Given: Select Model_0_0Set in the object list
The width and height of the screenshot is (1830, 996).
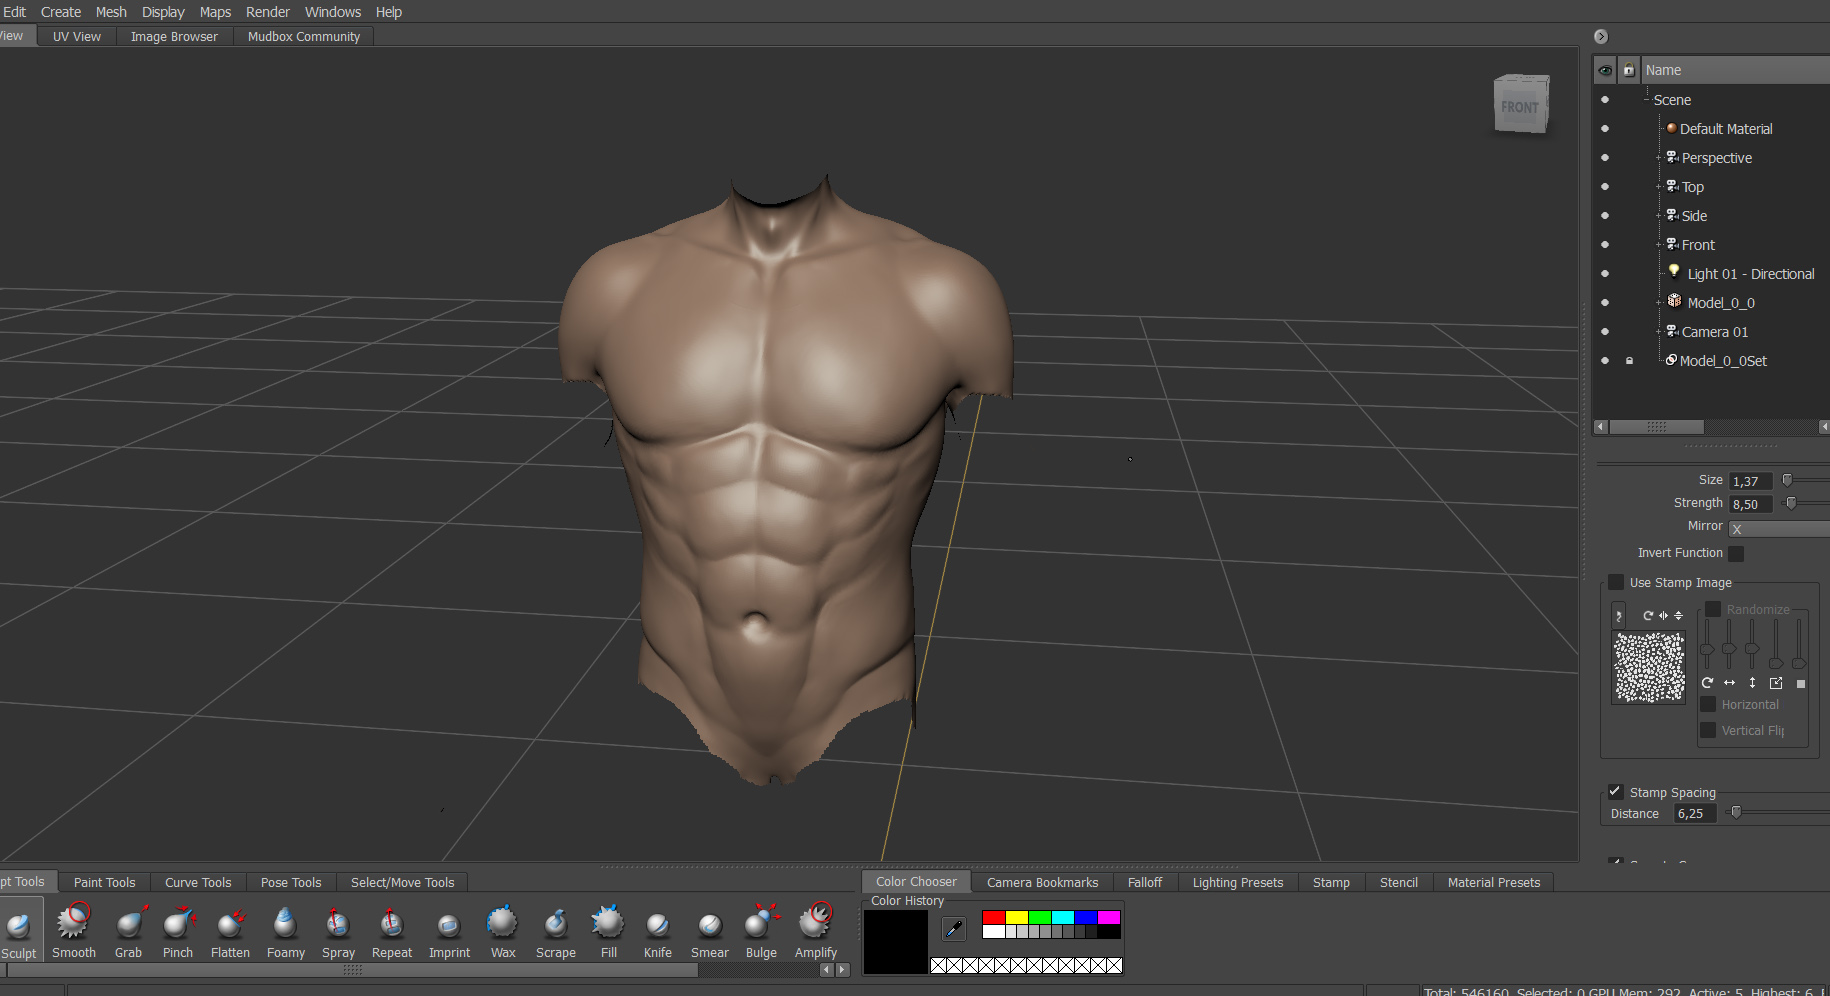Looking at the screenshot, I should 1723,361.
